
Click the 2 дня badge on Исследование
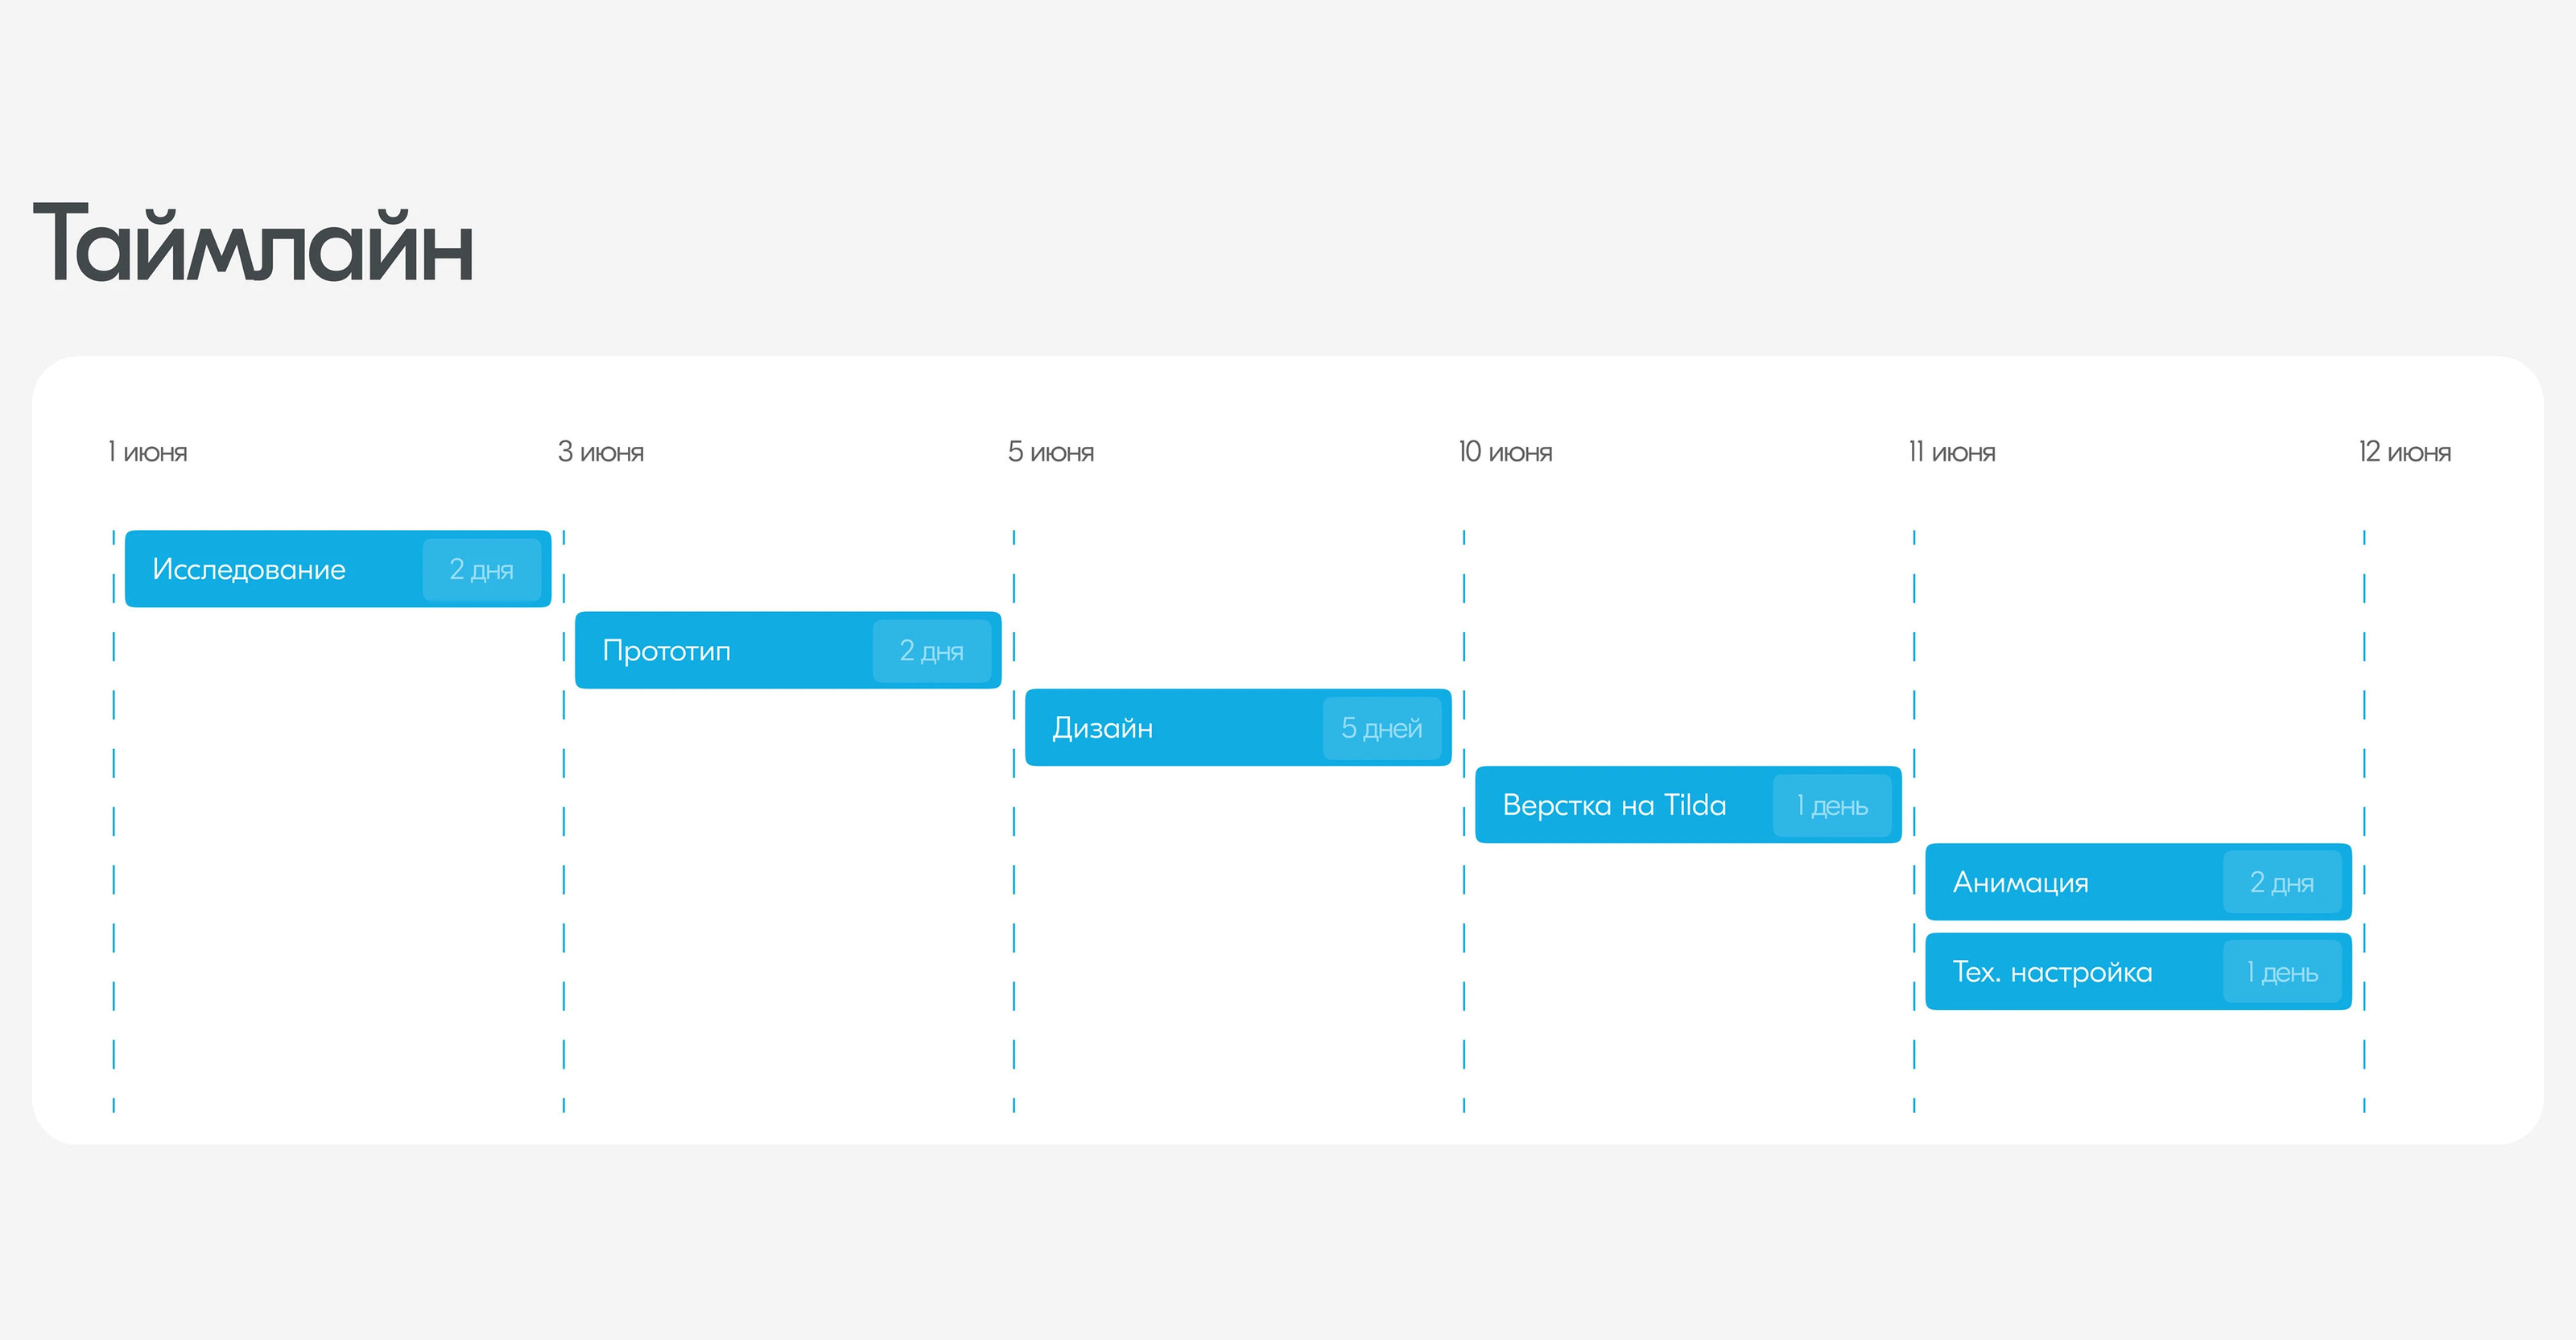(x=481, y=570)
